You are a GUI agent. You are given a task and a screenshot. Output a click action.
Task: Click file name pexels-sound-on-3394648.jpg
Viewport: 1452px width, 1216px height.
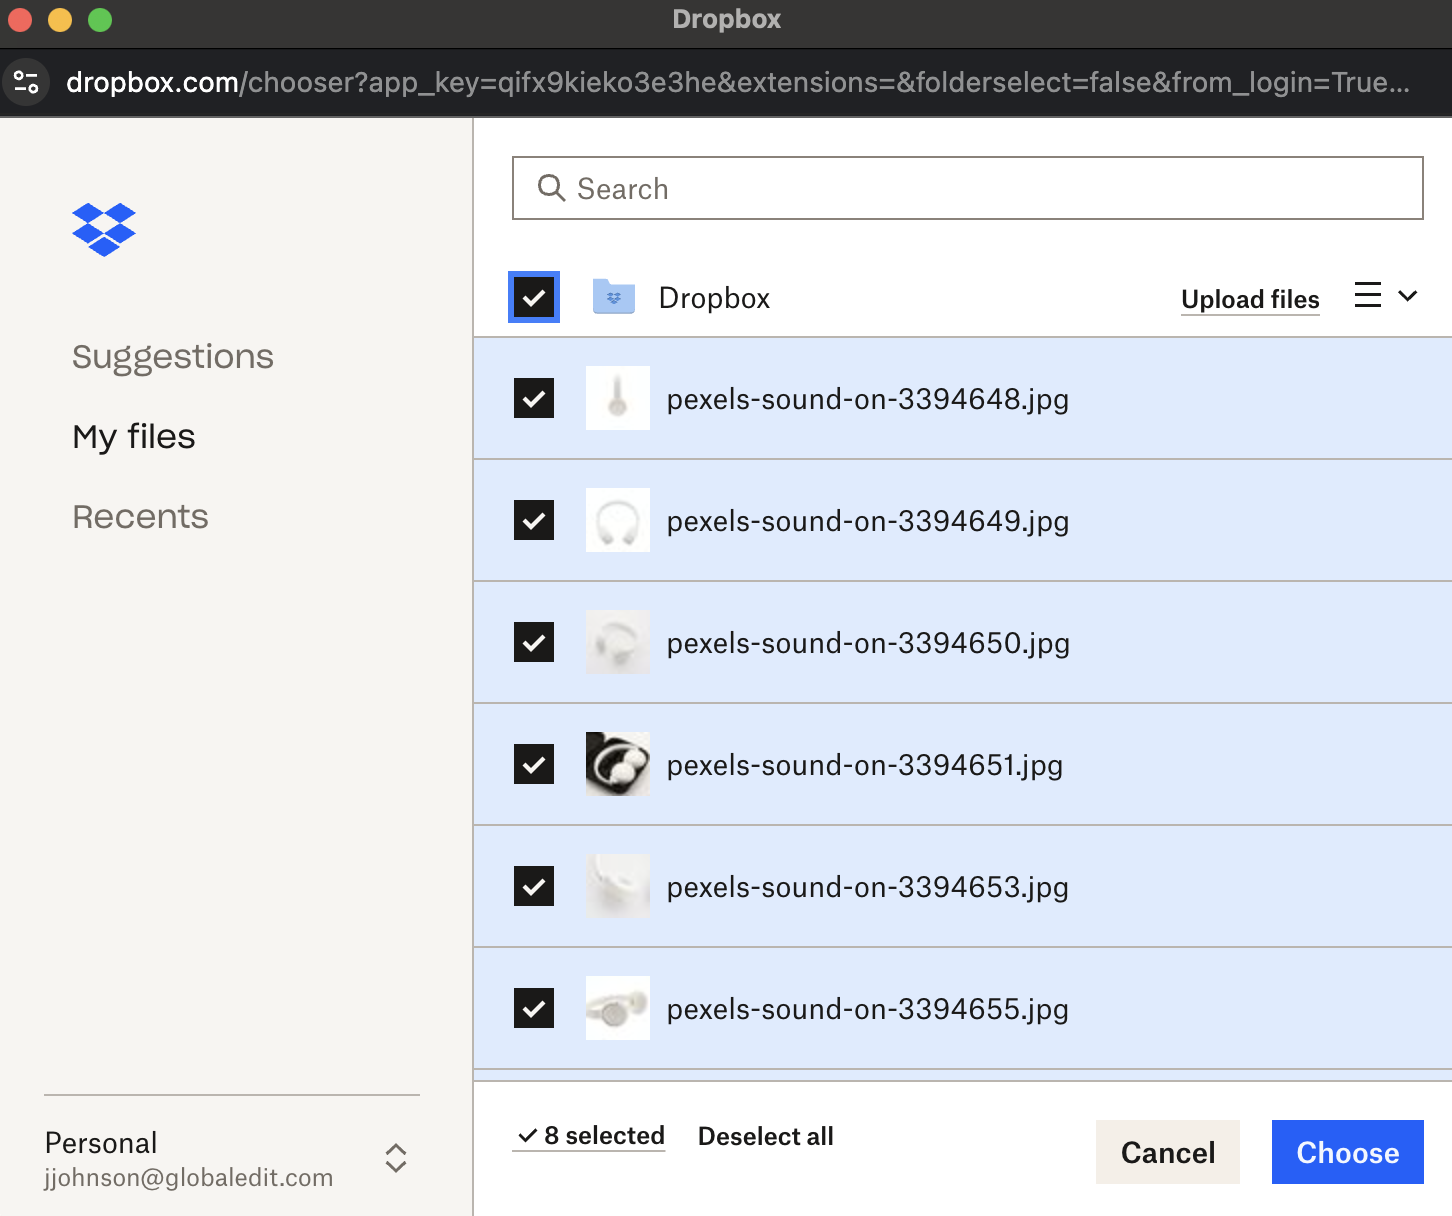click(x=868, y=399)
